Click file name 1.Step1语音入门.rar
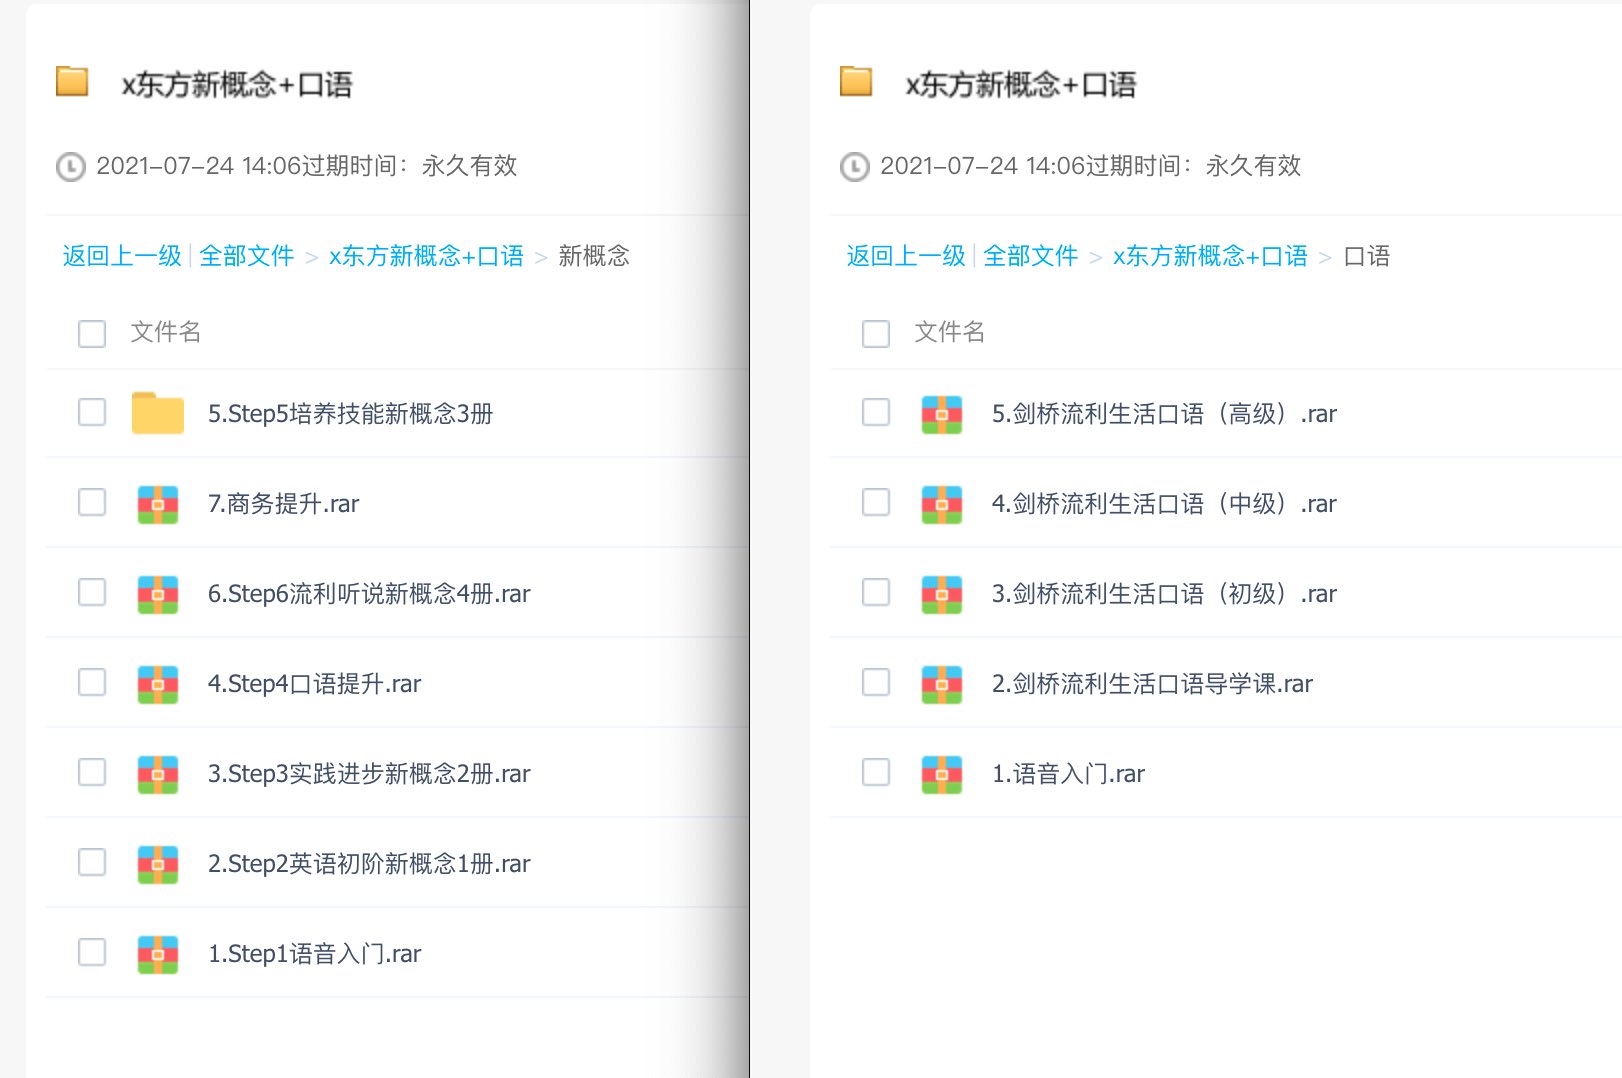 point(314,954)
